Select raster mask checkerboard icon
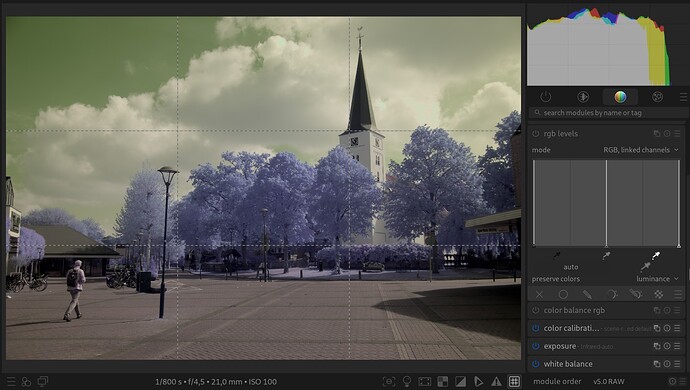 pyautogui.click(x=659, y=294)
